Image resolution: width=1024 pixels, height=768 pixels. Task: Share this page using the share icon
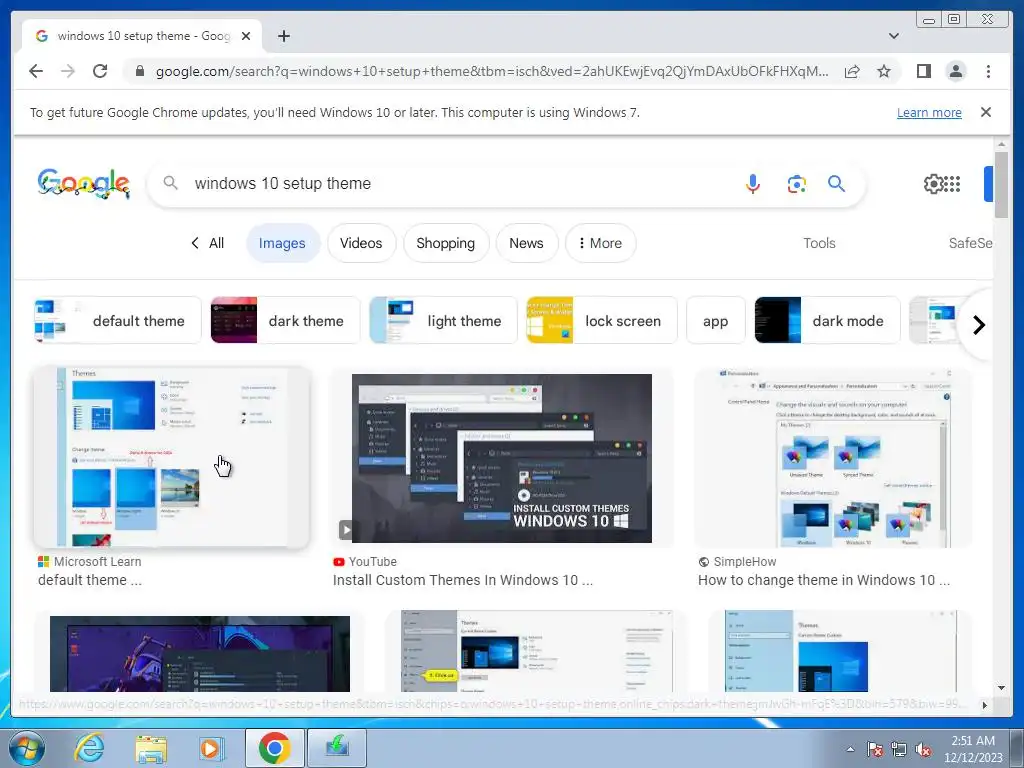click(852, 71)
